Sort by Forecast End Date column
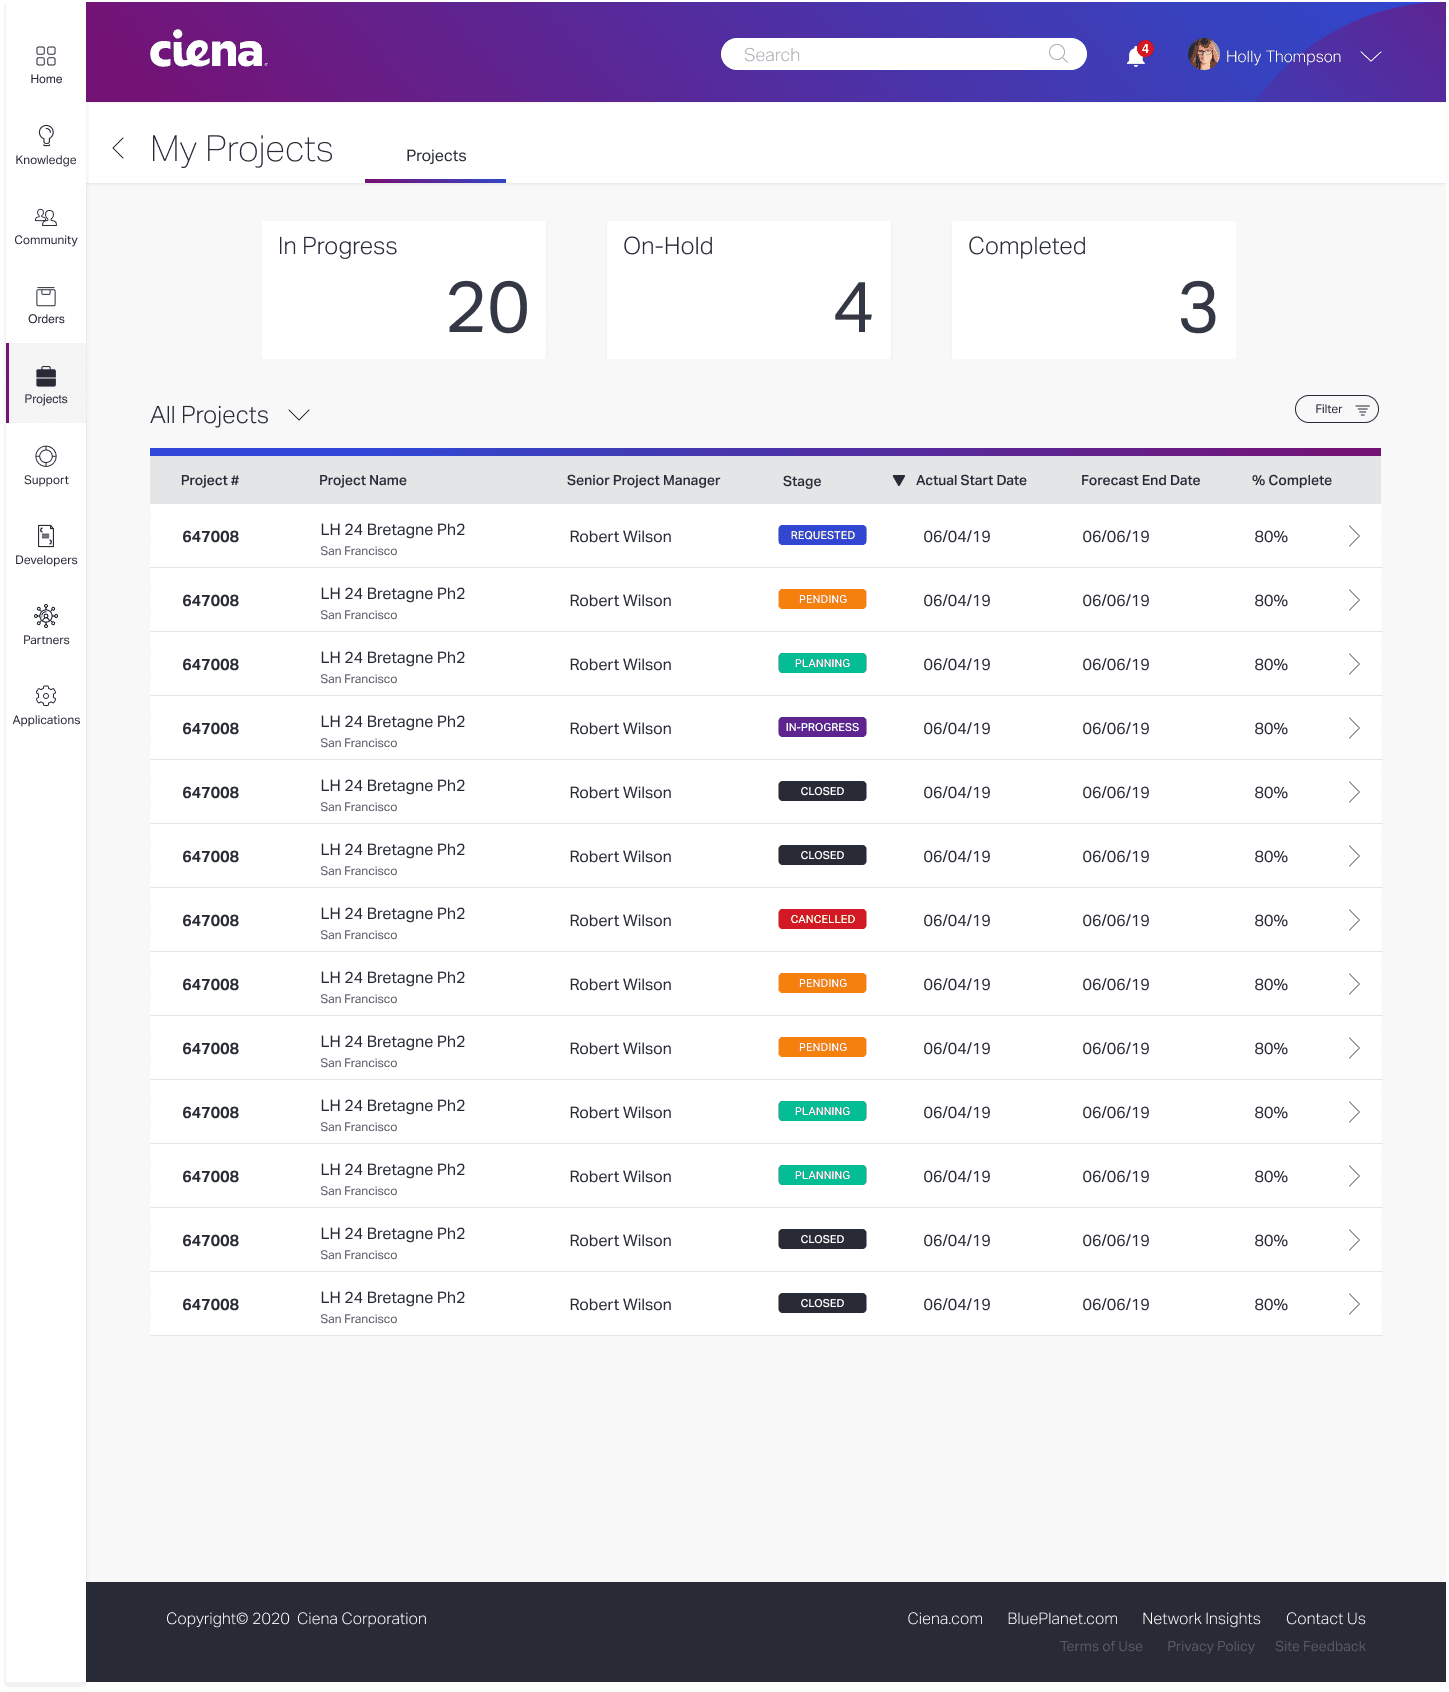 pyautogui.click(x=1140, y=481)
